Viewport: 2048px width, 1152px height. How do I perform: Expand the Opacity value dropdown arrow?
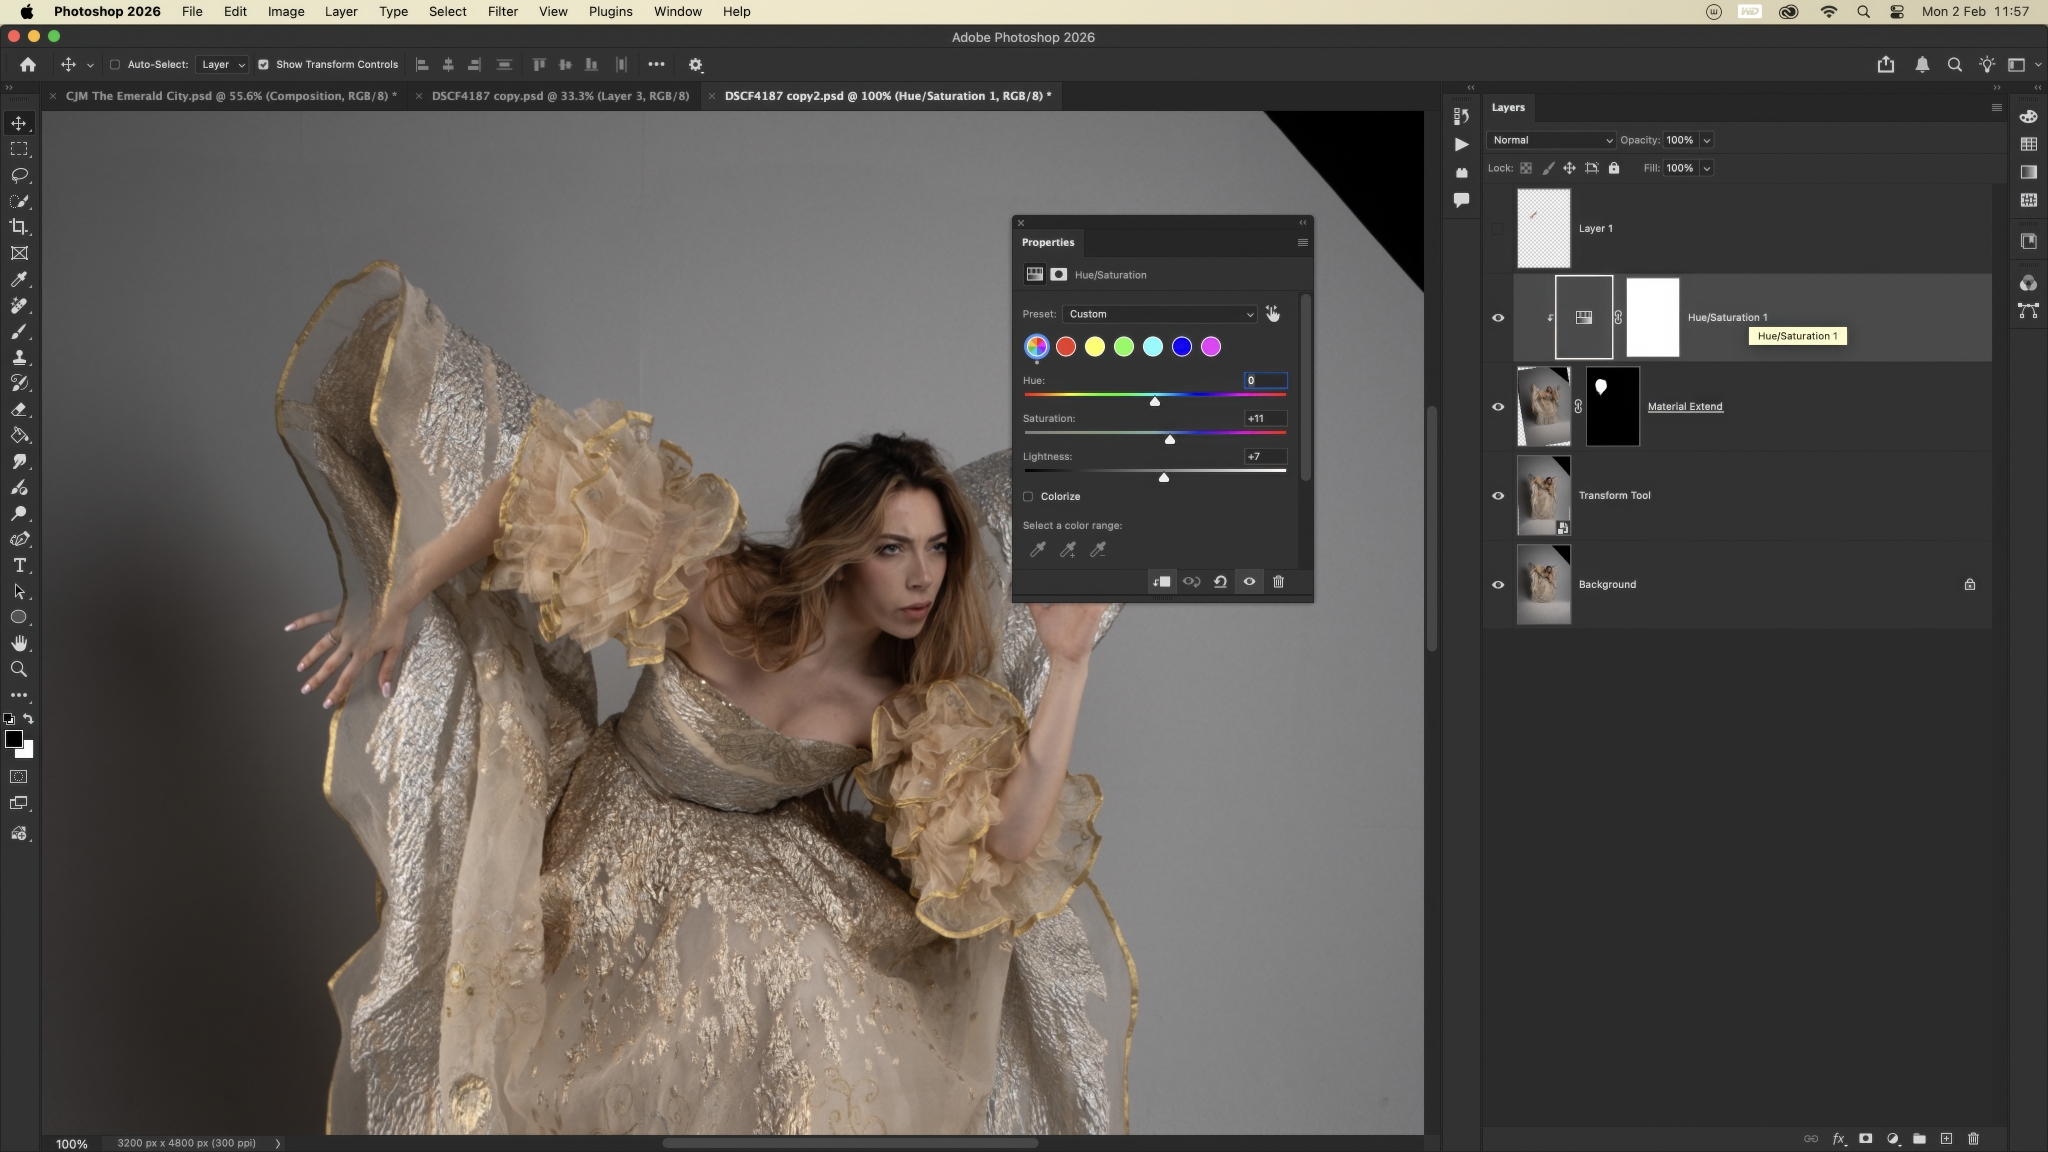(x=1707, y=141)
